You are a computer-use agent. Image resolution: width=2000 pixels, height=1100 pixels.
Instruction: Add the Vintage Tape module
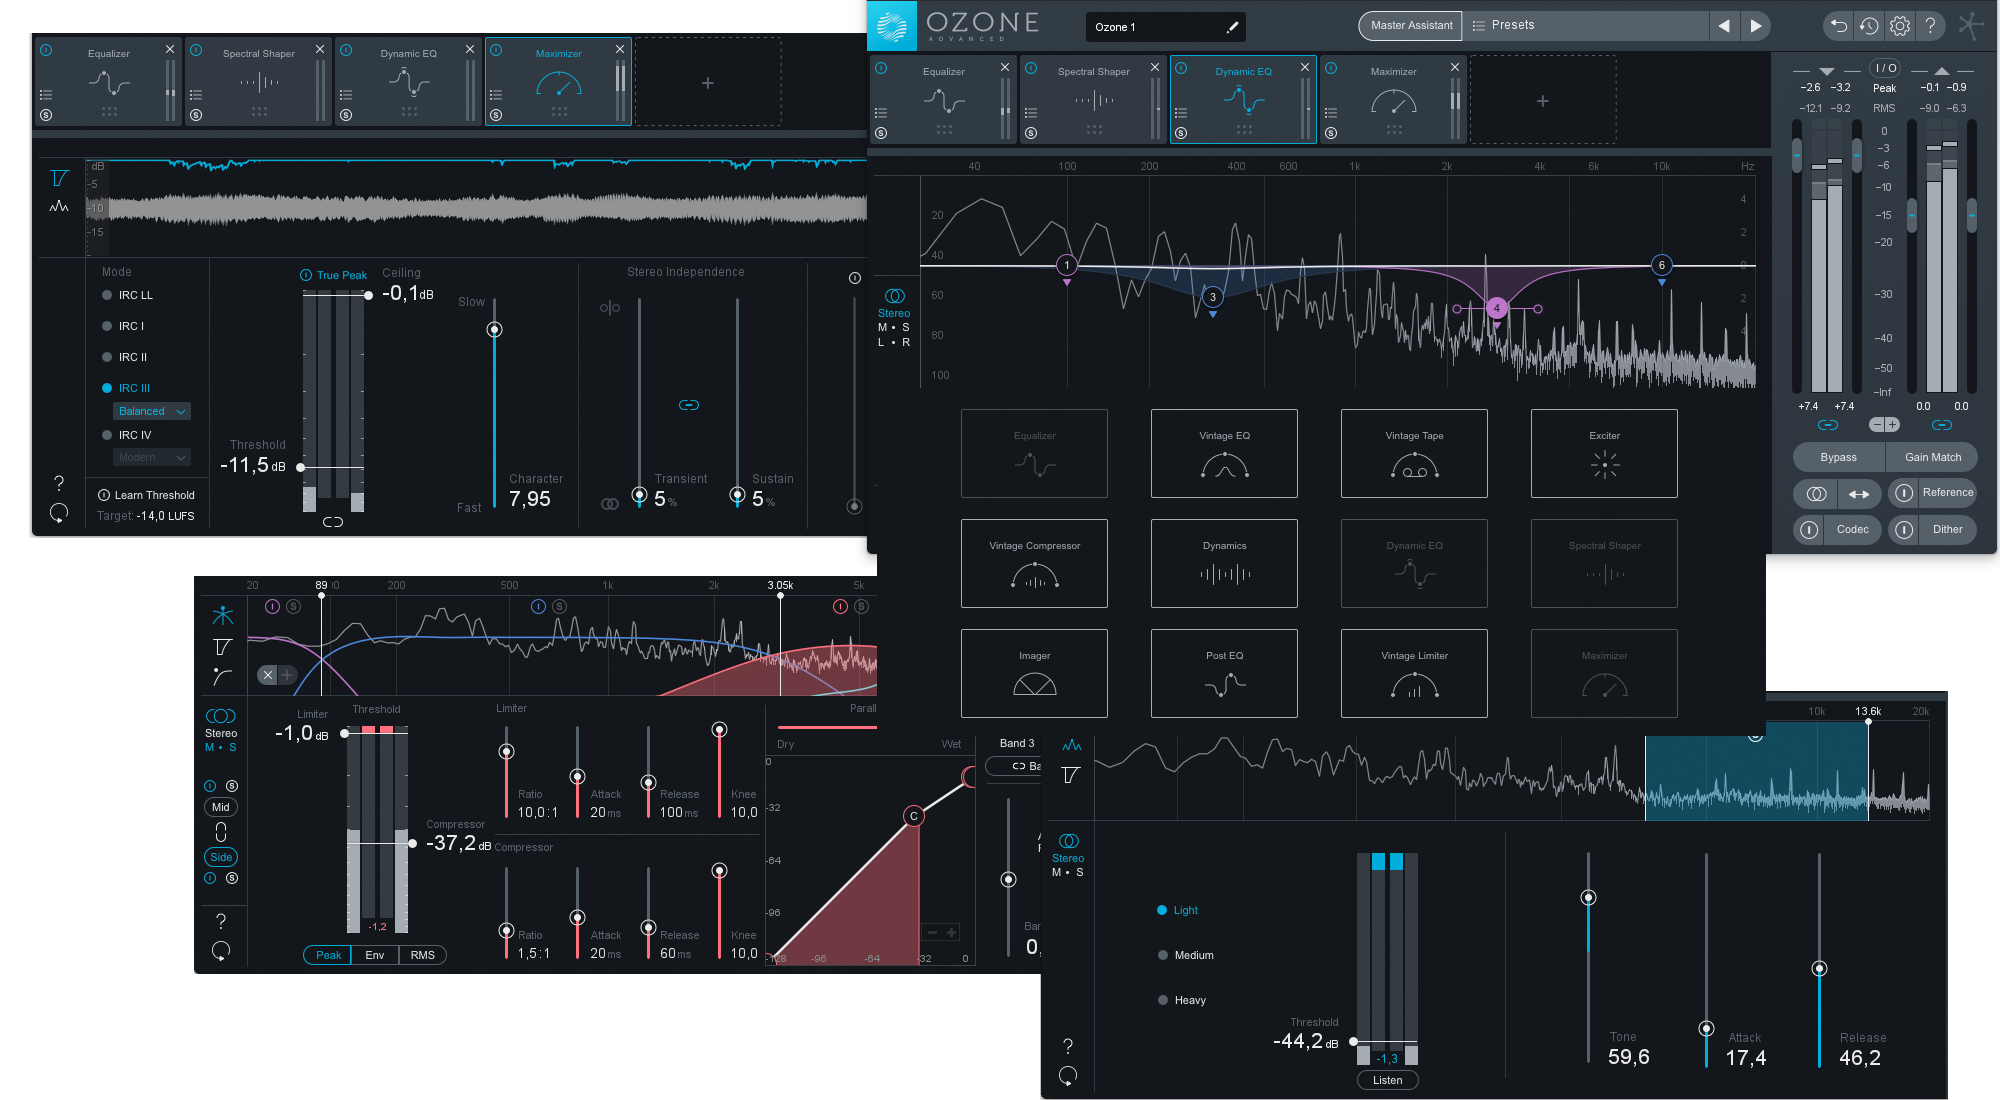[x=1414, y=454]
